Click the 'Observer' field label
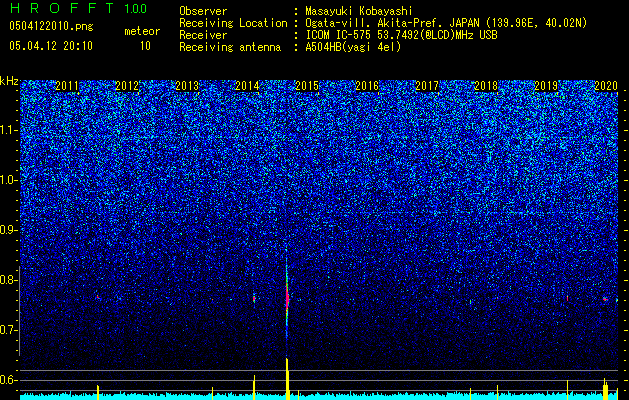This screenshot has width=629, height=400. [203, 11]
